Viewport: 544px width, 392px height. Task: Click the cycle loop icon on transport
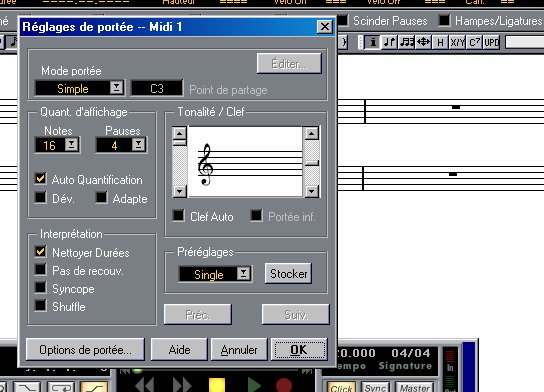[61, 387]
